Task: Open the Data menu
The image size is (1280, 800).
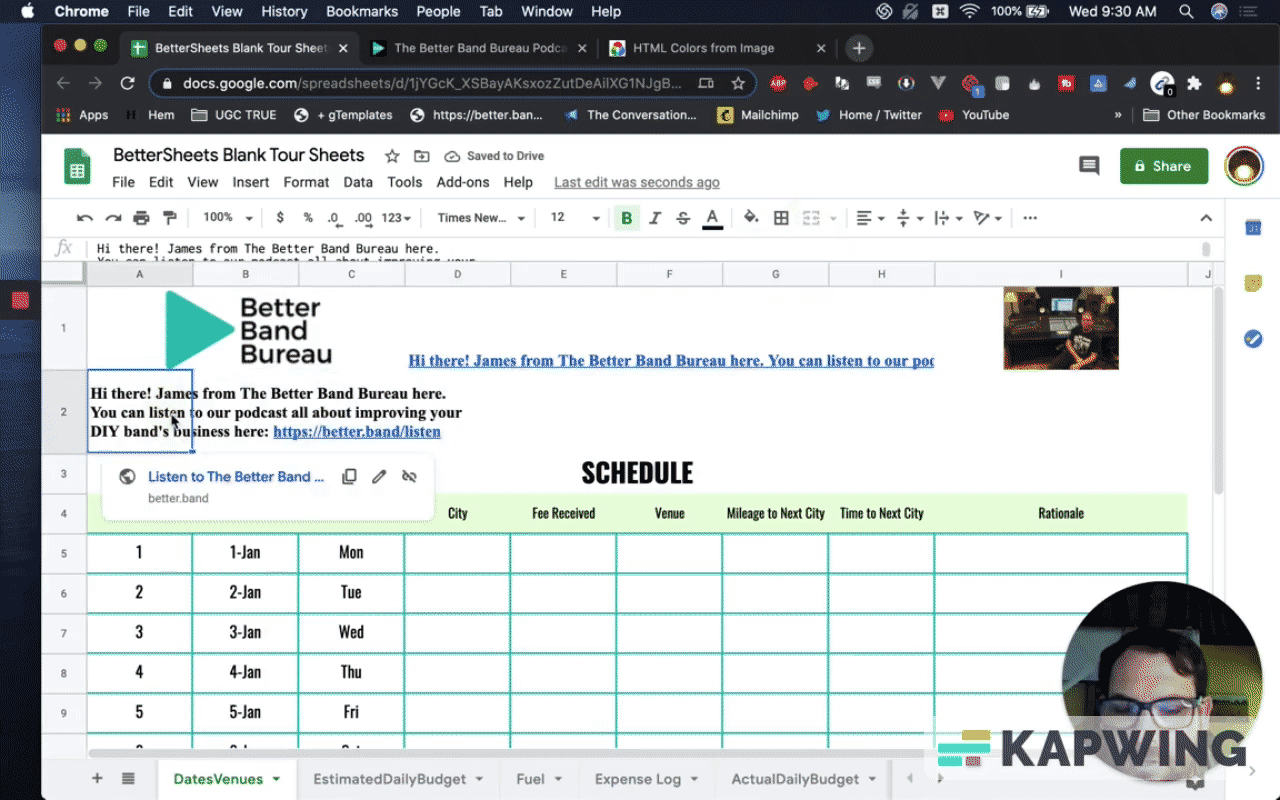Action: pos(358,182)
